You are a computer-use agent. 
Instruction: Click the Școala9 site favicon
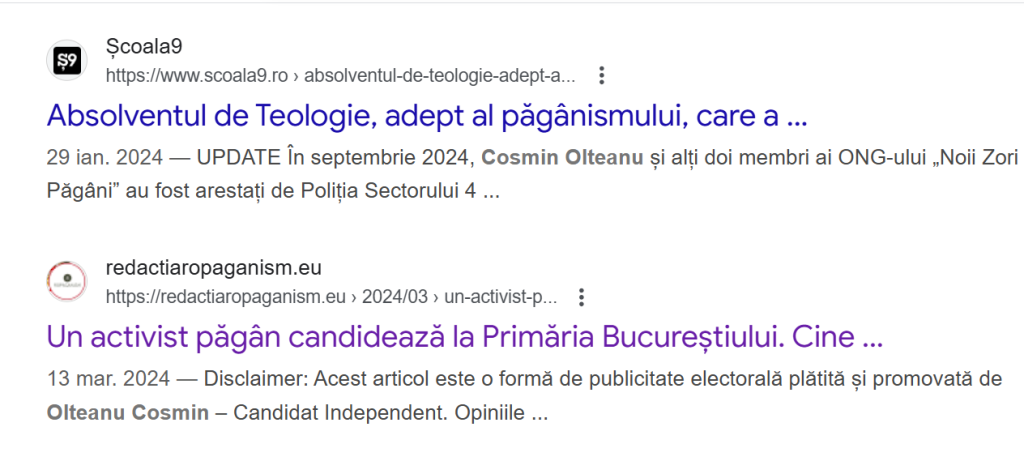tap(67, 60)
